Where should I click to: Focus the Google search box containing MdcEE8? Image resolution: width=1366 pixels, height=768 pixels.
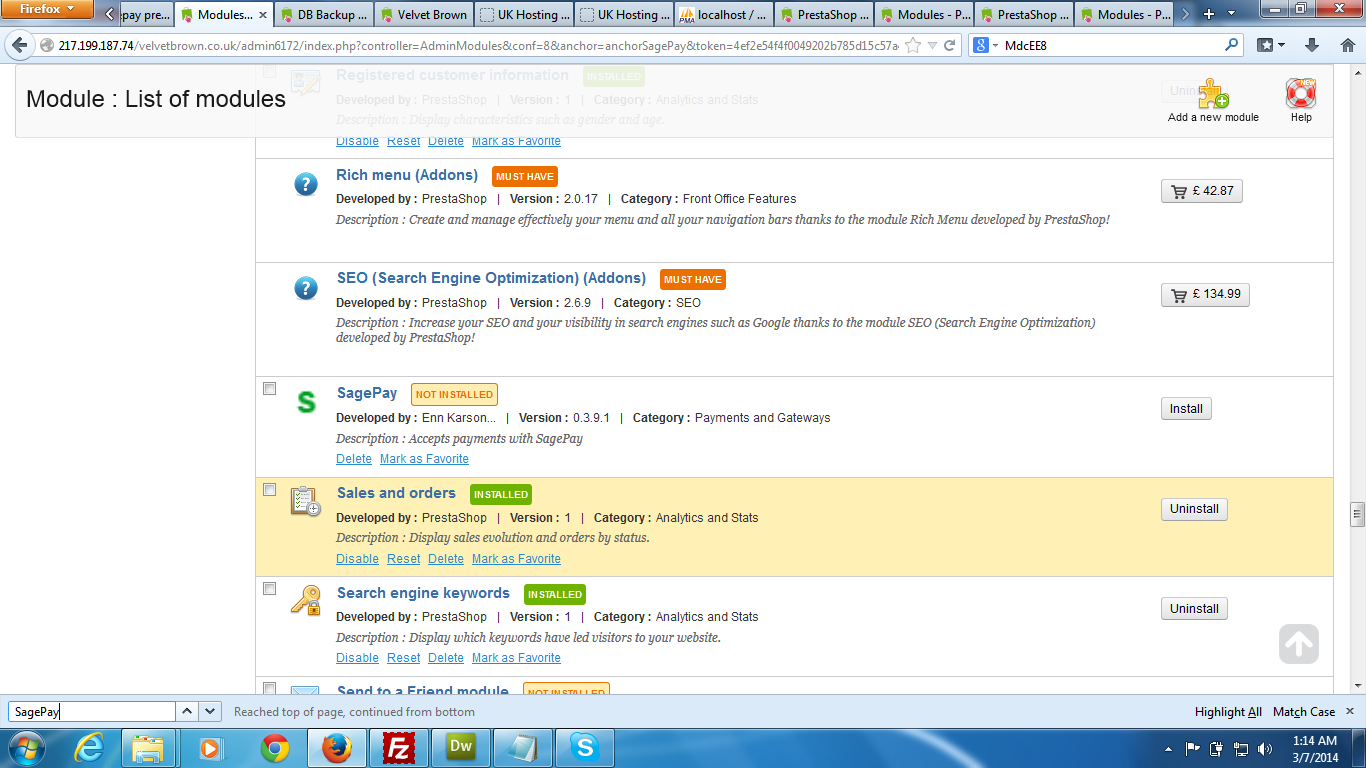pos(1112,45)
